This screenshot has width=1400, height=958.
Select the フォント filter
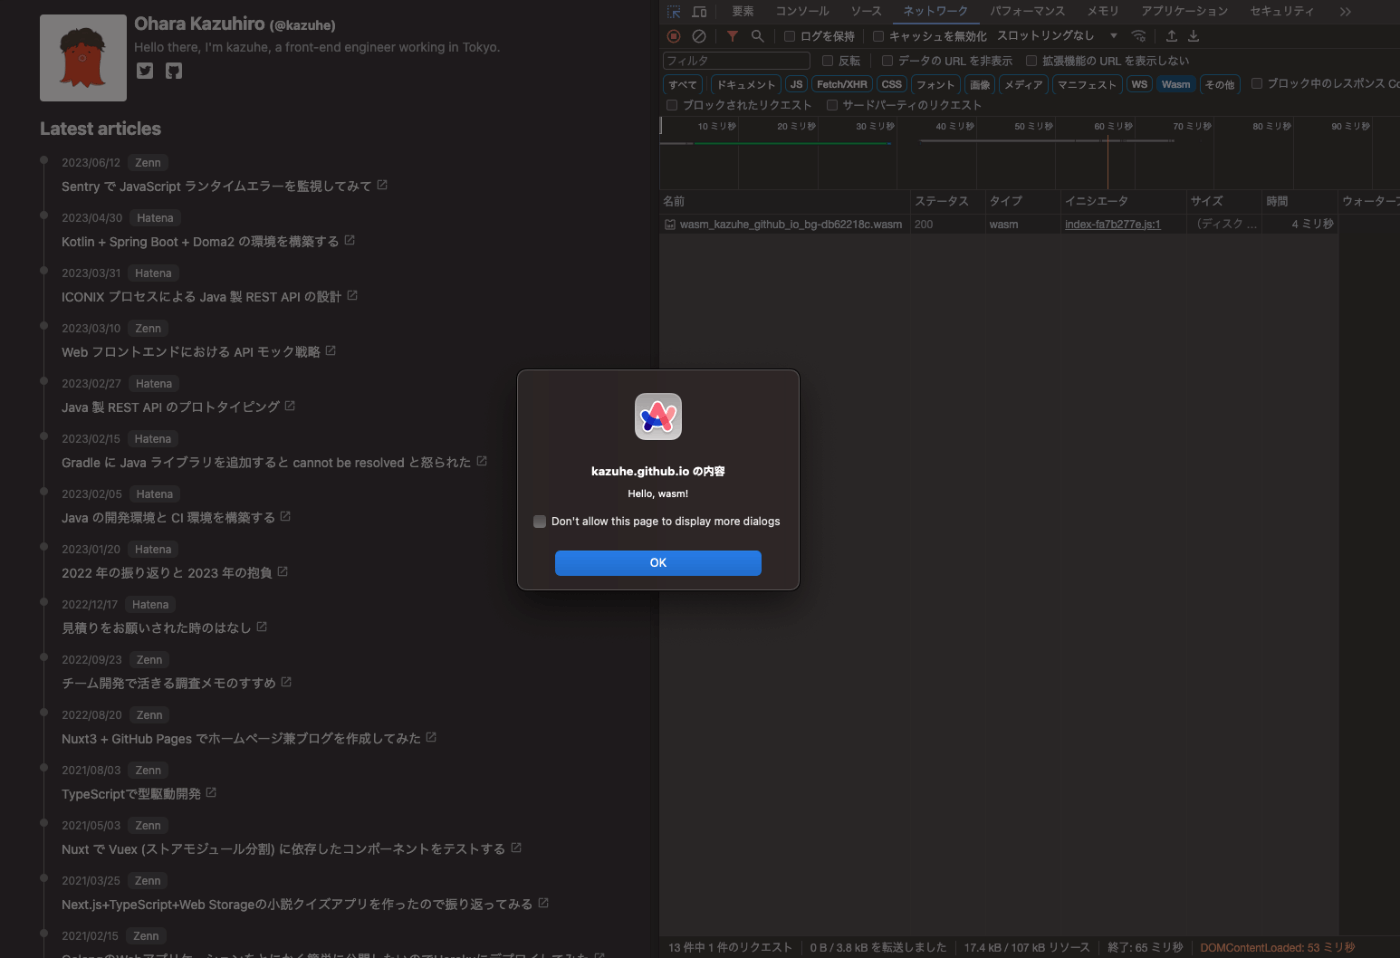[935, 85]
